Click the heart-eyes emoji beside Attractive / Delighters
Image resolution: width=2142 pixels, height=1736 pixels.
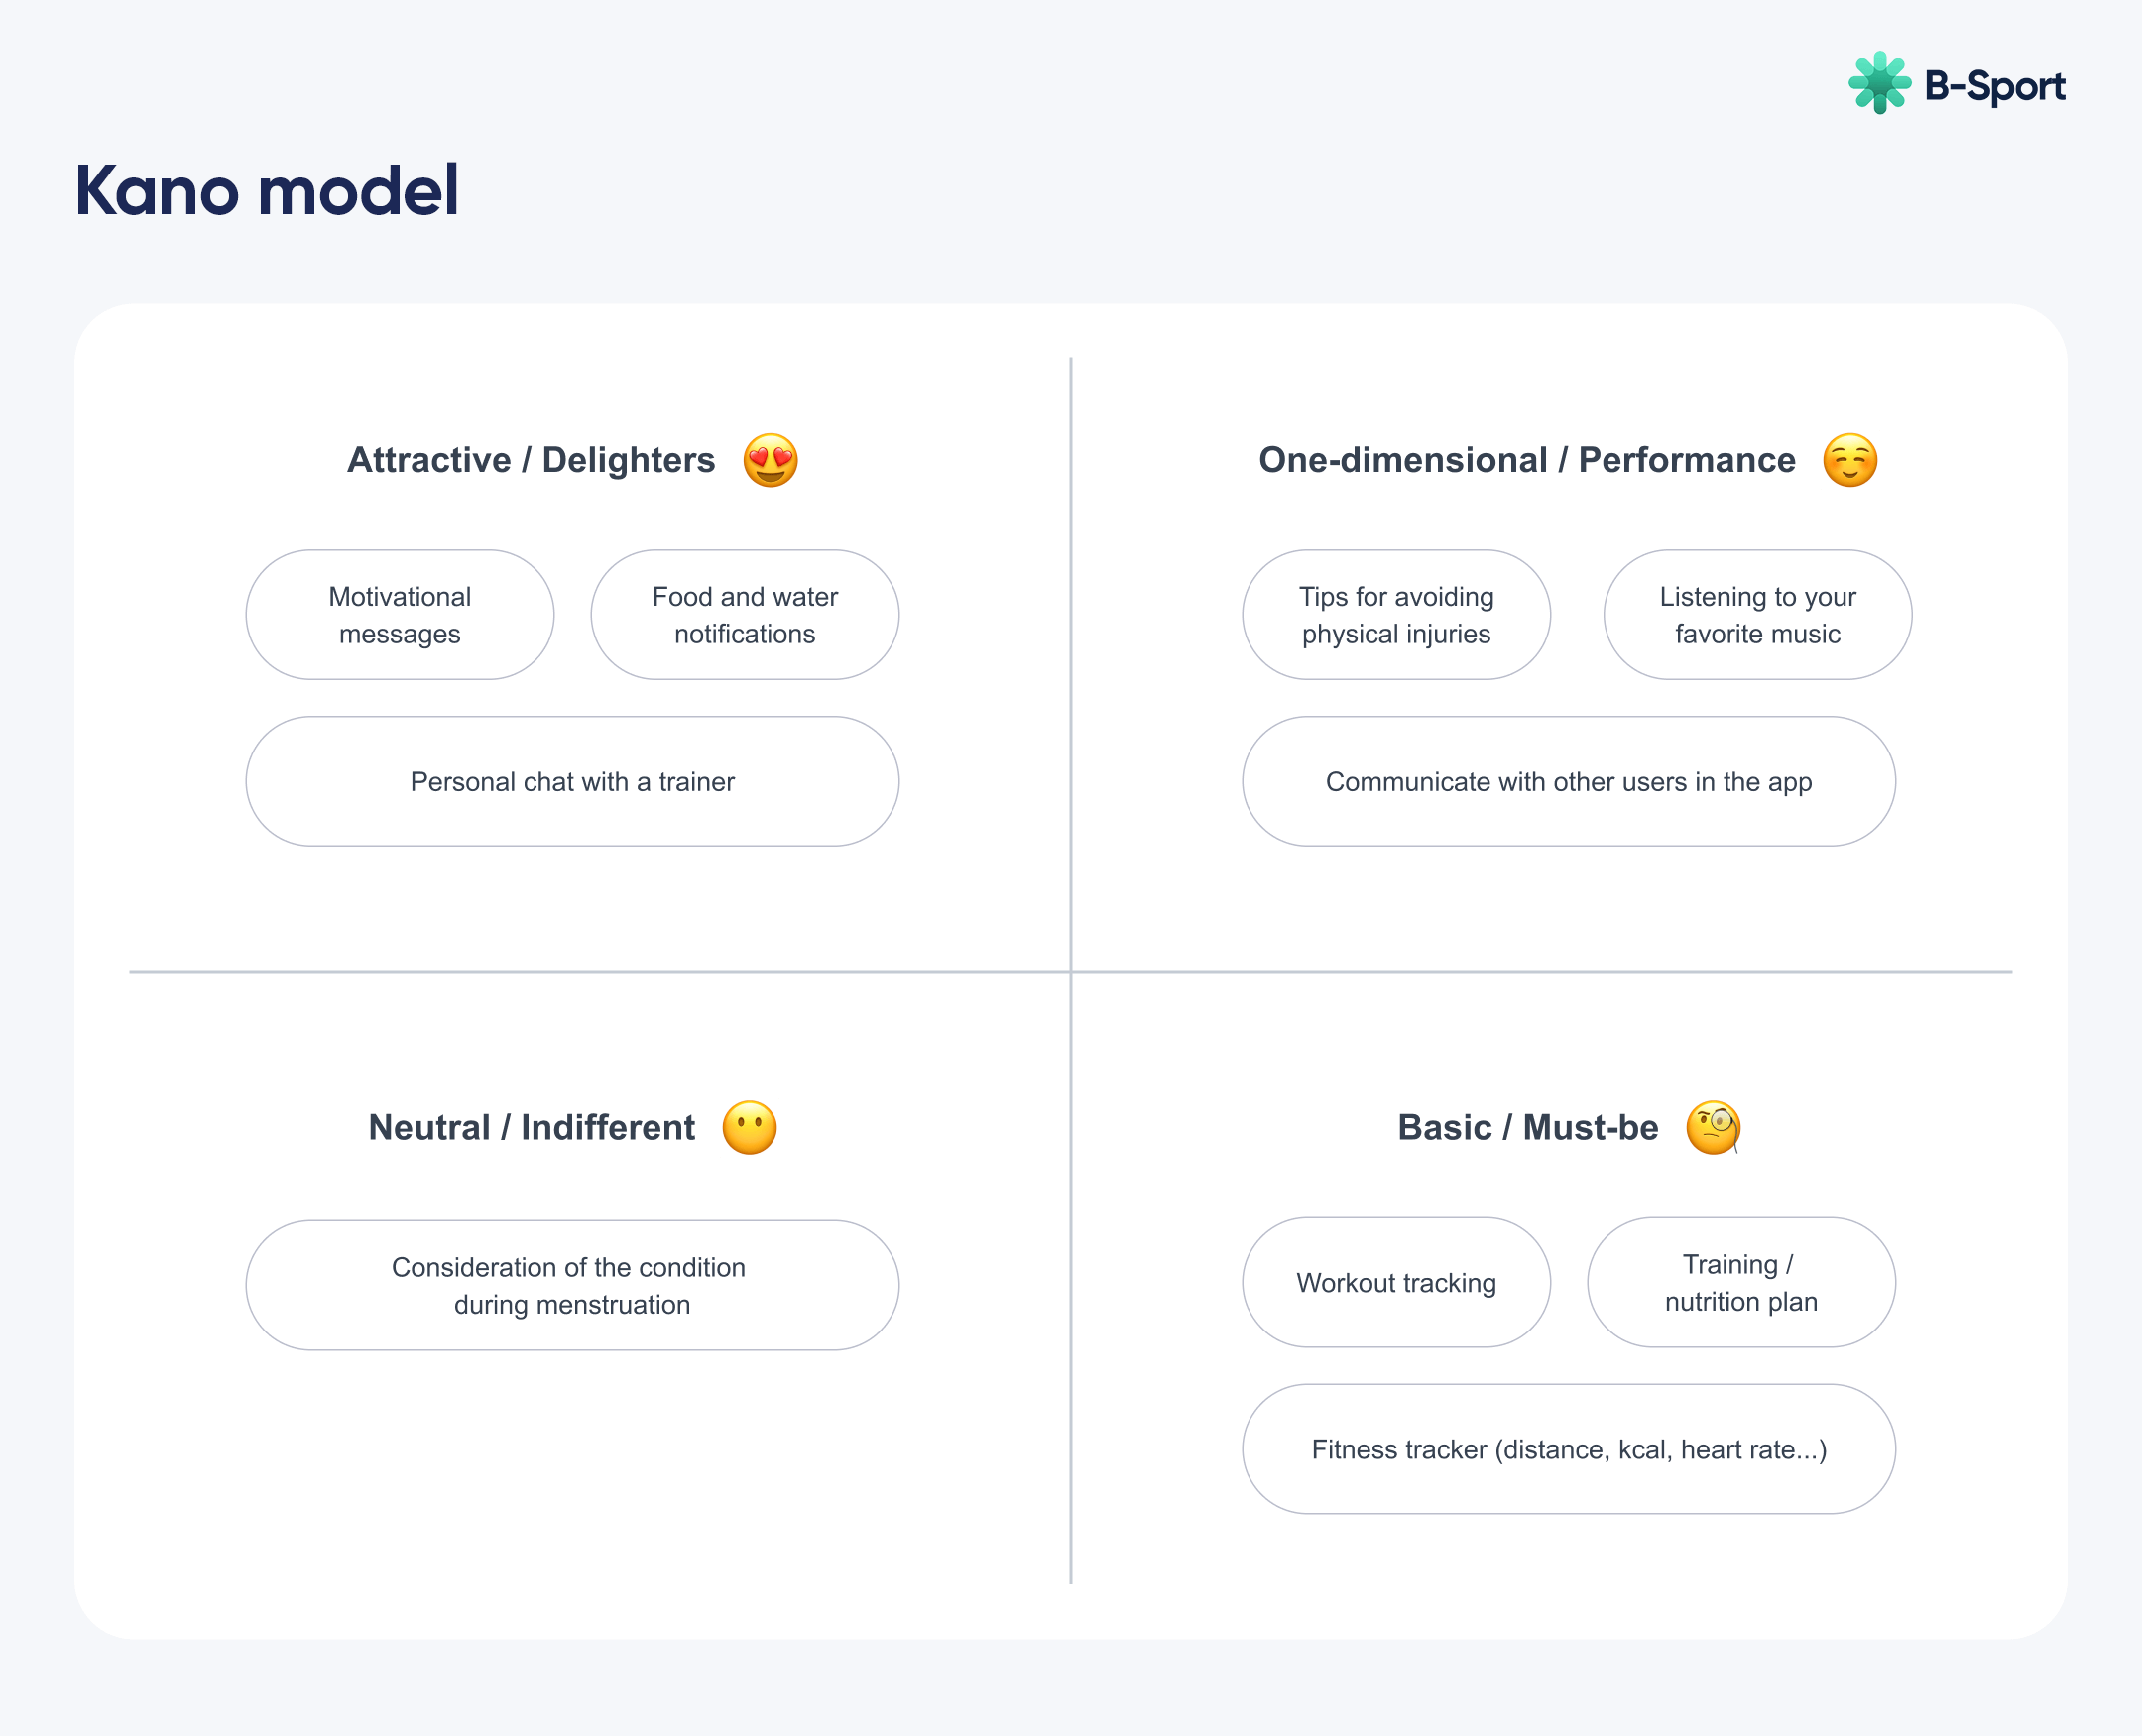coord(770,460)
